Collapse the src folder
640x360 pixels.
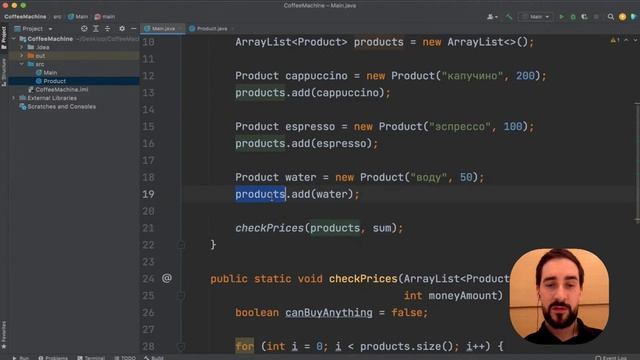pyautogui.click(x=22, y=64)
